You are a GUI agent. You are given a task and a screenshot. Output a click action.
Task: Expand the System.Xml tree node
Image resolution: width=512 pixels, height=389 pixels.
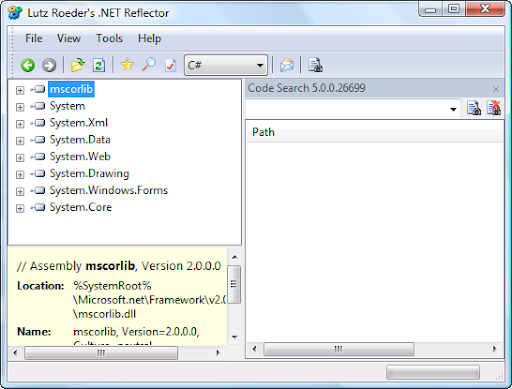coord(20,124)
